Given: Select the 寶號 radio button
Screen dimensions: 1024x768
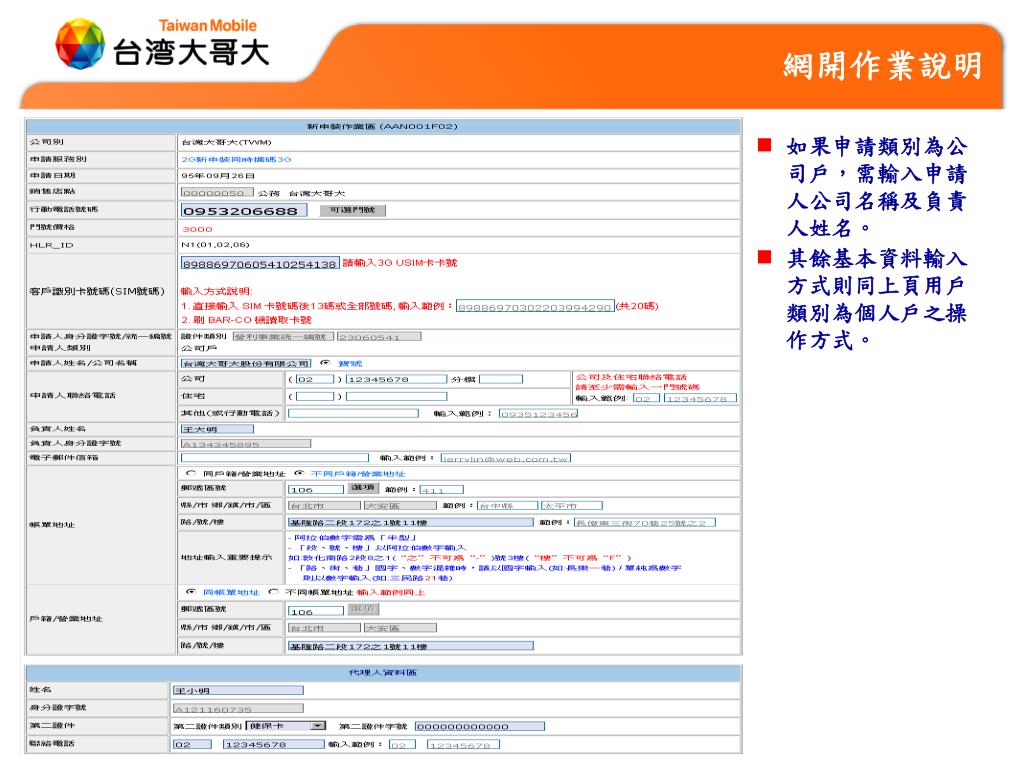Looking at the screenshot, I should click(x=325, y=362).
